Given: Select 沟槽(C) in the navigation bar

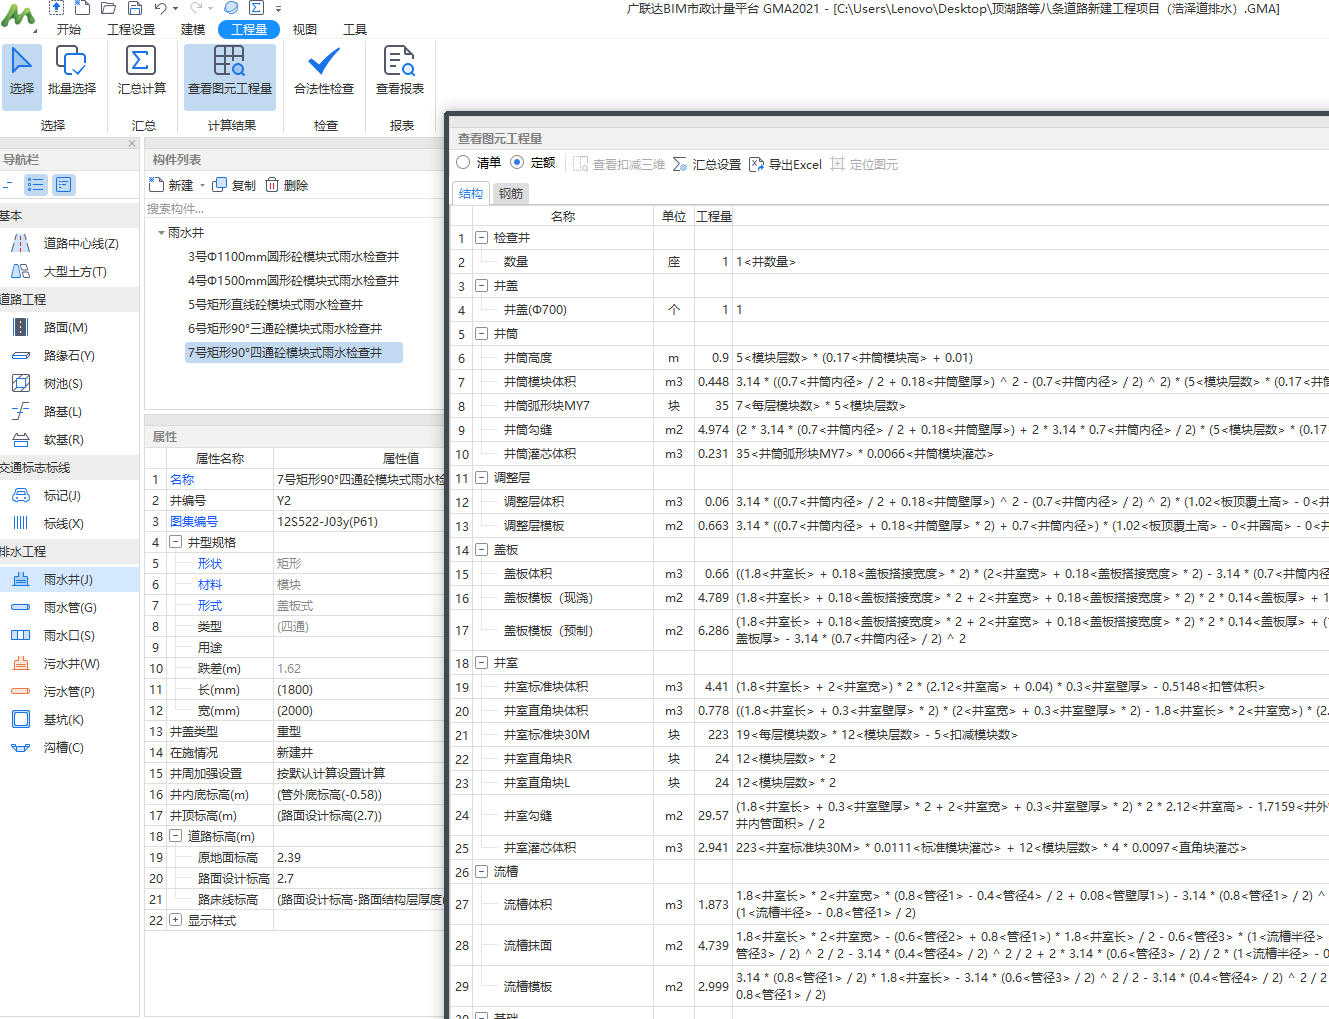Looking at the screenshot, I should (68, 747).
